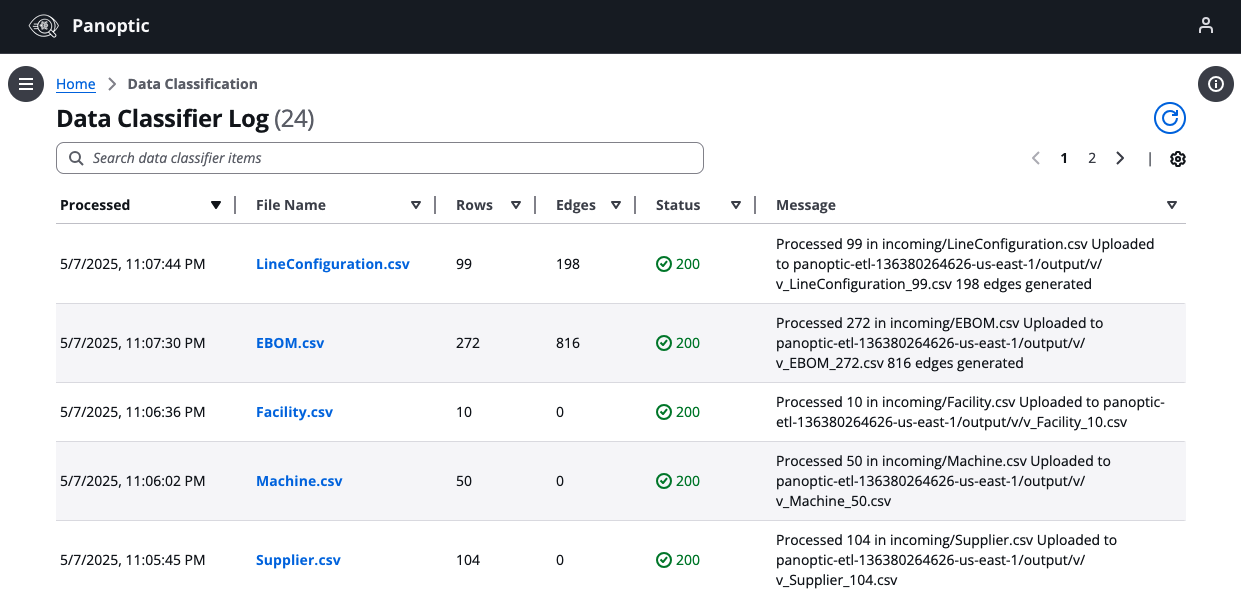
Task: Click the previous page arrow
Action: [x=1036, y=158]
